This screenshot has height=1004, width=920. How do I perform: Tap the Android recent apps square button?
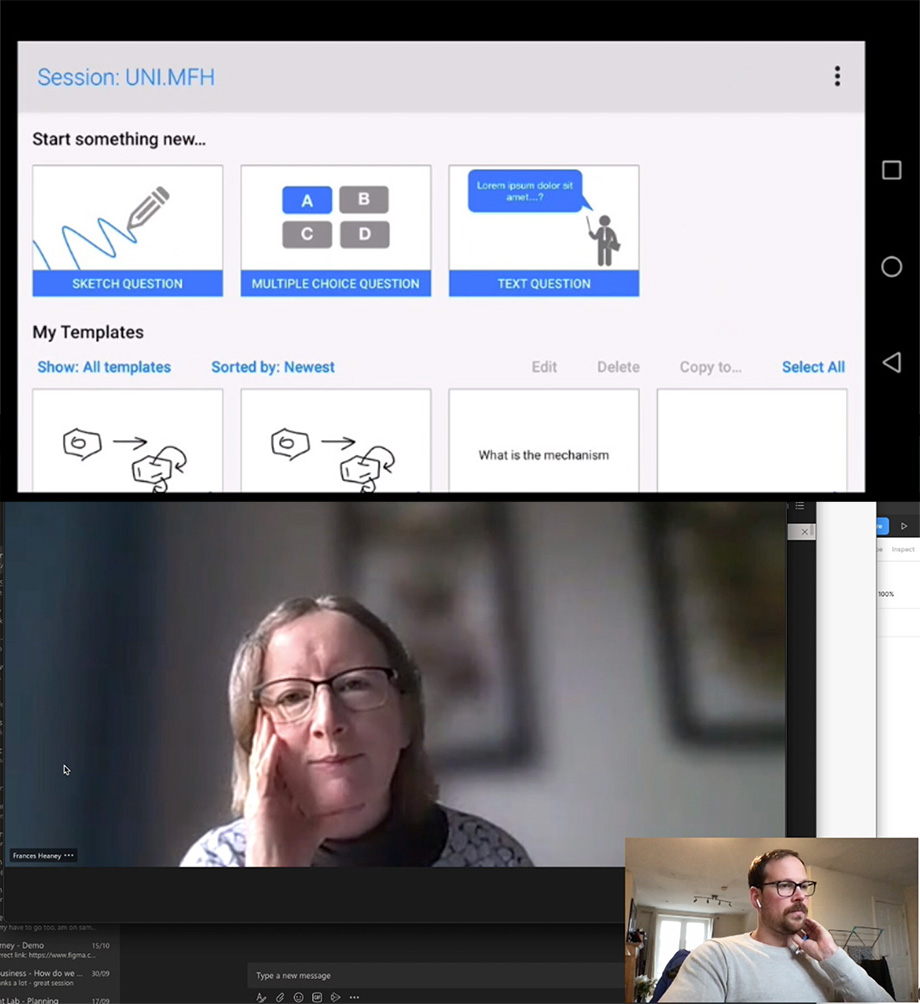pyautogui.click(x=891, y=170)
